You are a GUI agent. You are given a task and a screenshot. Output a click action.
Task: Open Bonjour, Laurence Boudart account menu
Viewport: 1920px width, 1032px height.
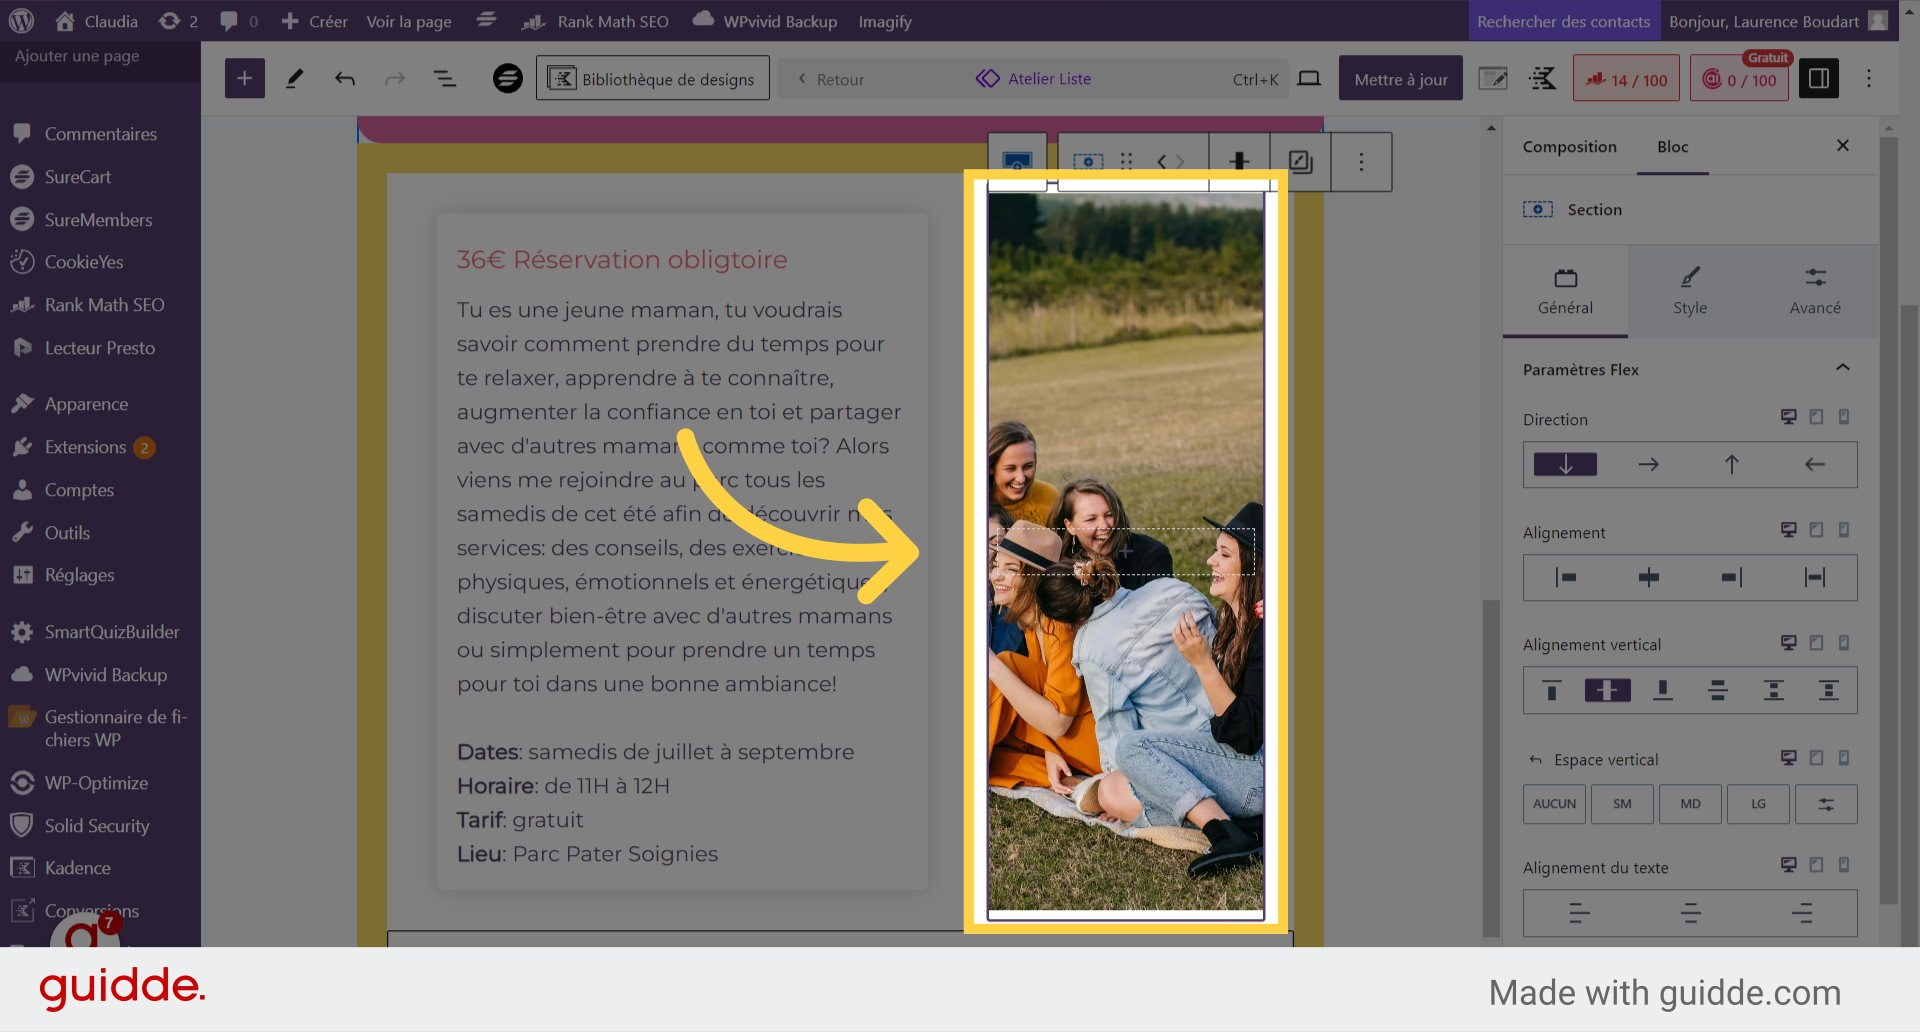[1779, 21]
